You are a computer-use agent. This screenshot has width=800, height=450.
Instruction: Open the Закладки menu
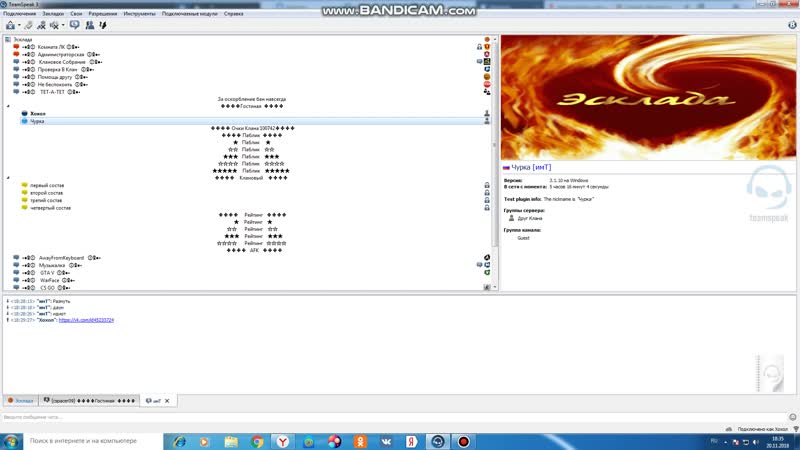pyautogui.click(x=53, y=14)
